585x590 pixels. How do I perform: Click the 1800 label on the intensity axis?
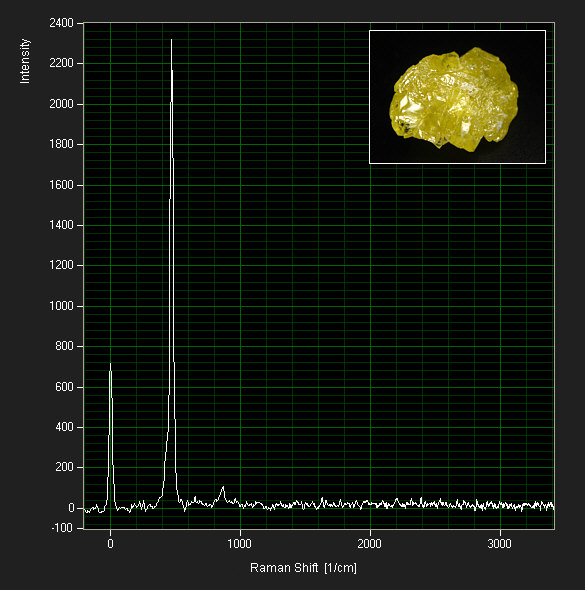61,144
